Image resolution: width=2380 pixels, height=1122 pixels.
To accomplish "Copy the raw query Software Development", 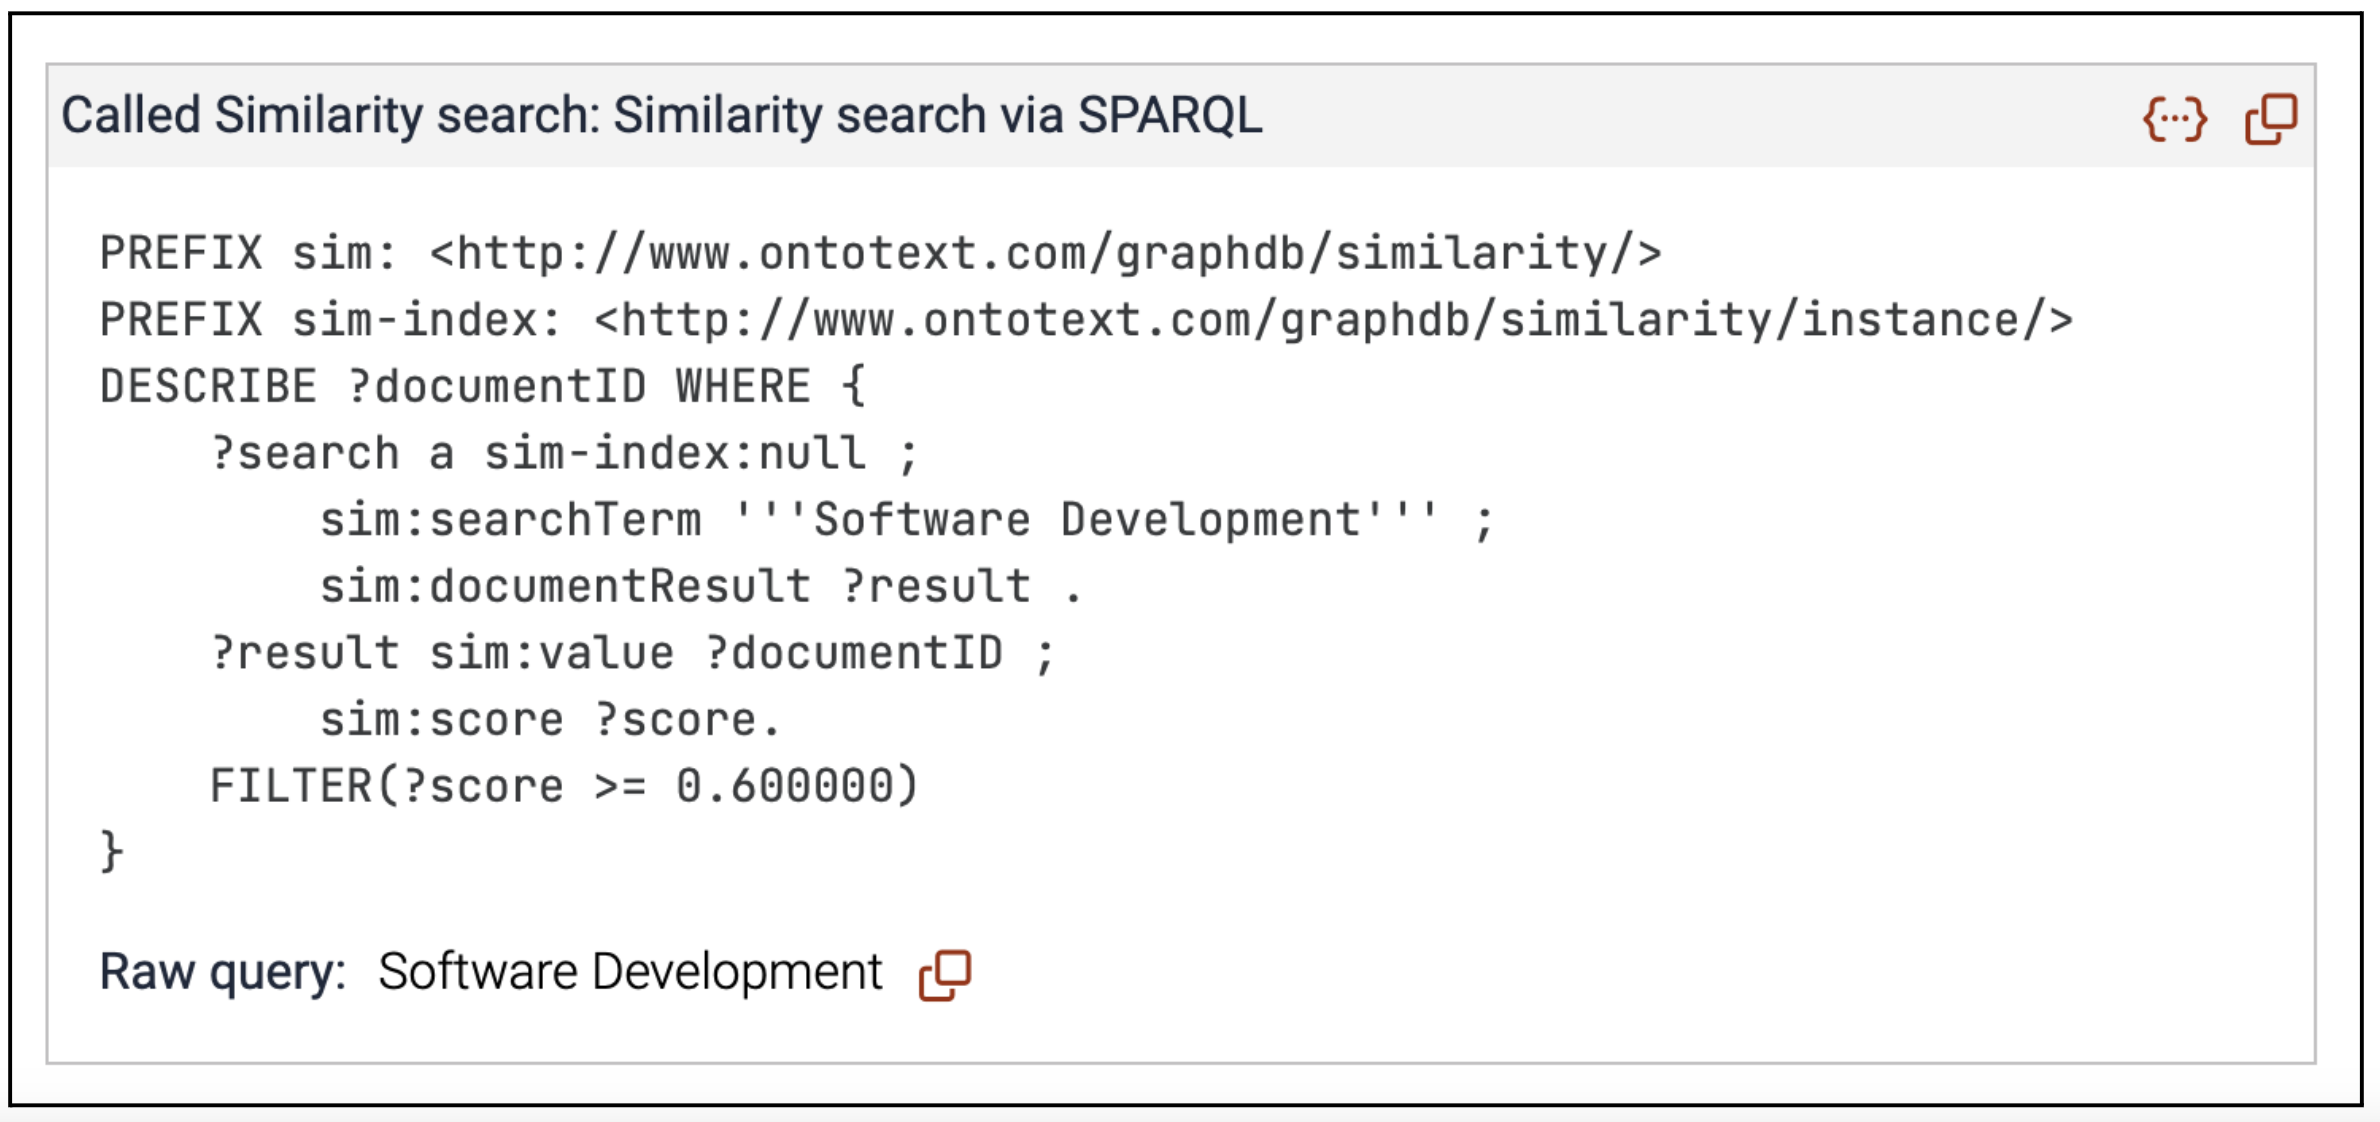I will [945, 975].
